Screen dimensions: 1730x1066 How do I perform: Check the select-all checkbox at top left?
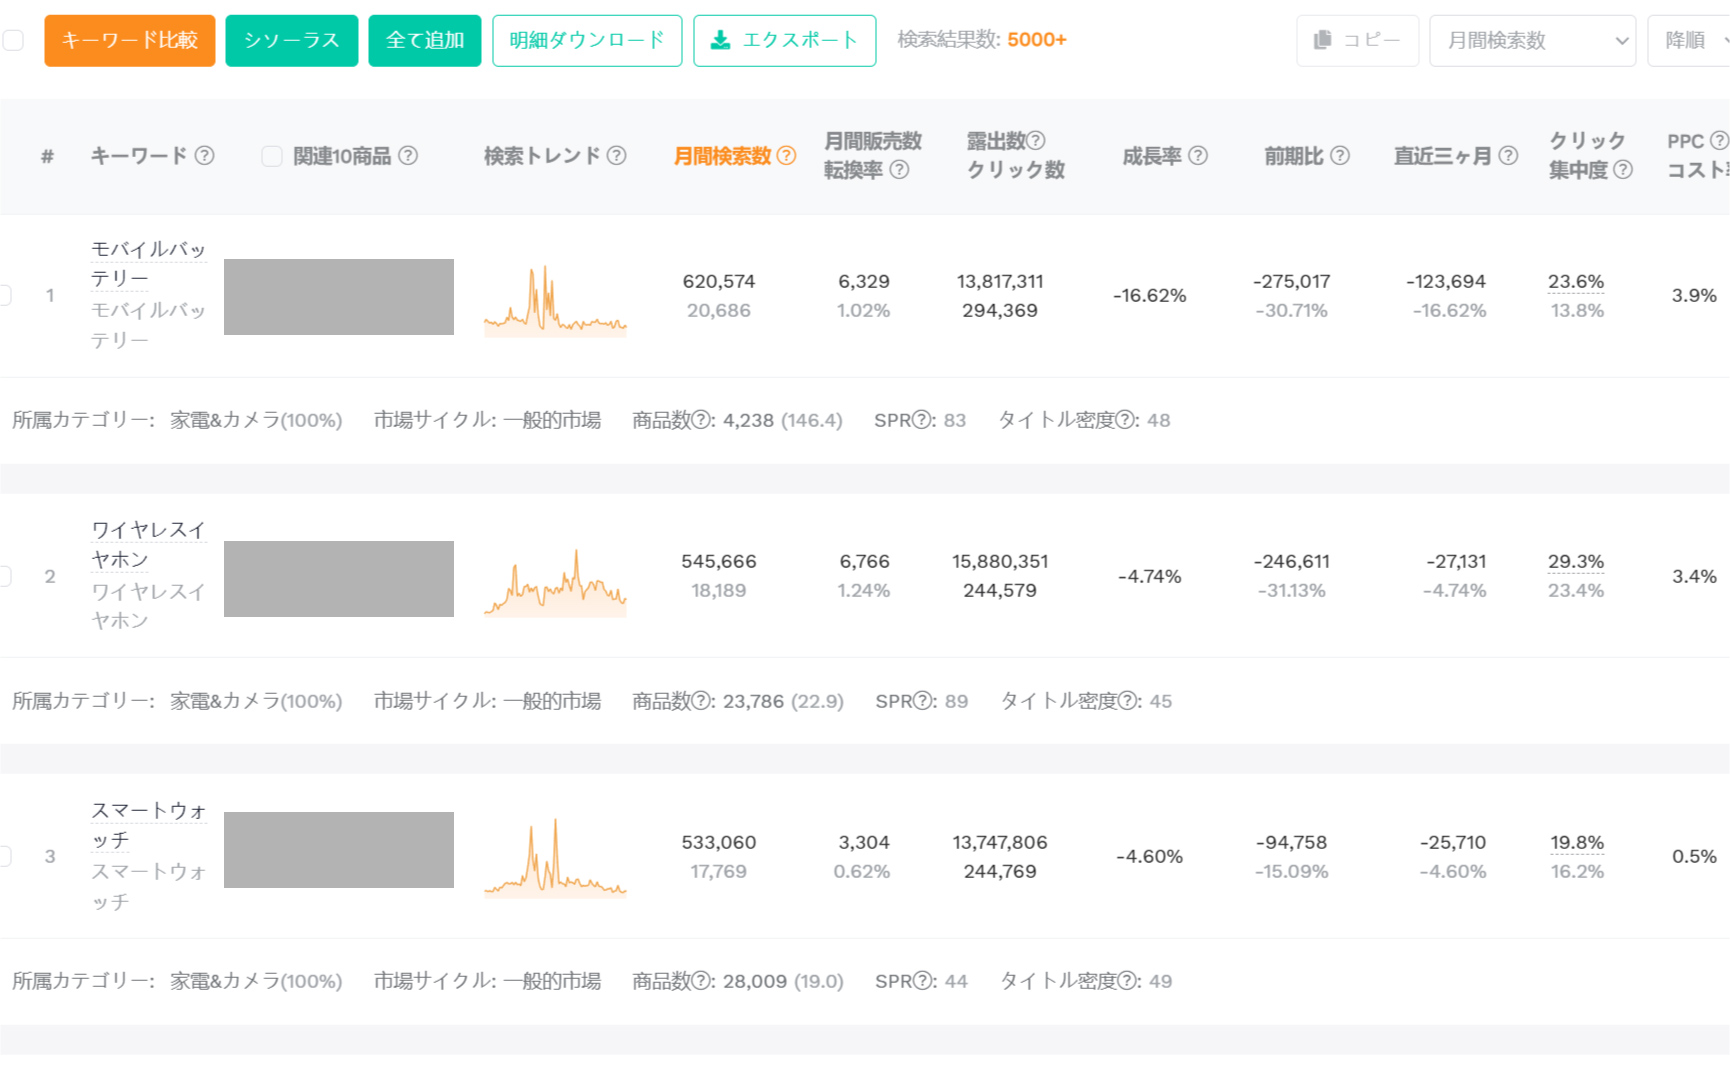[x=13, y=40]
